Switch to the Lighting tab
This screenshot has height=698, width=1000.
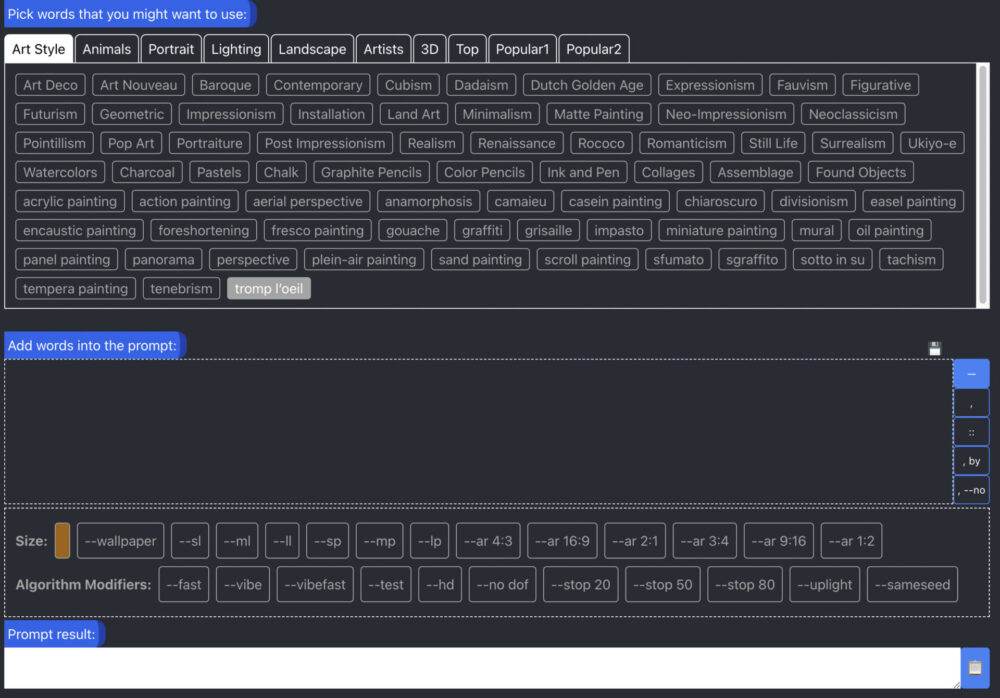[x=236, y=48]
